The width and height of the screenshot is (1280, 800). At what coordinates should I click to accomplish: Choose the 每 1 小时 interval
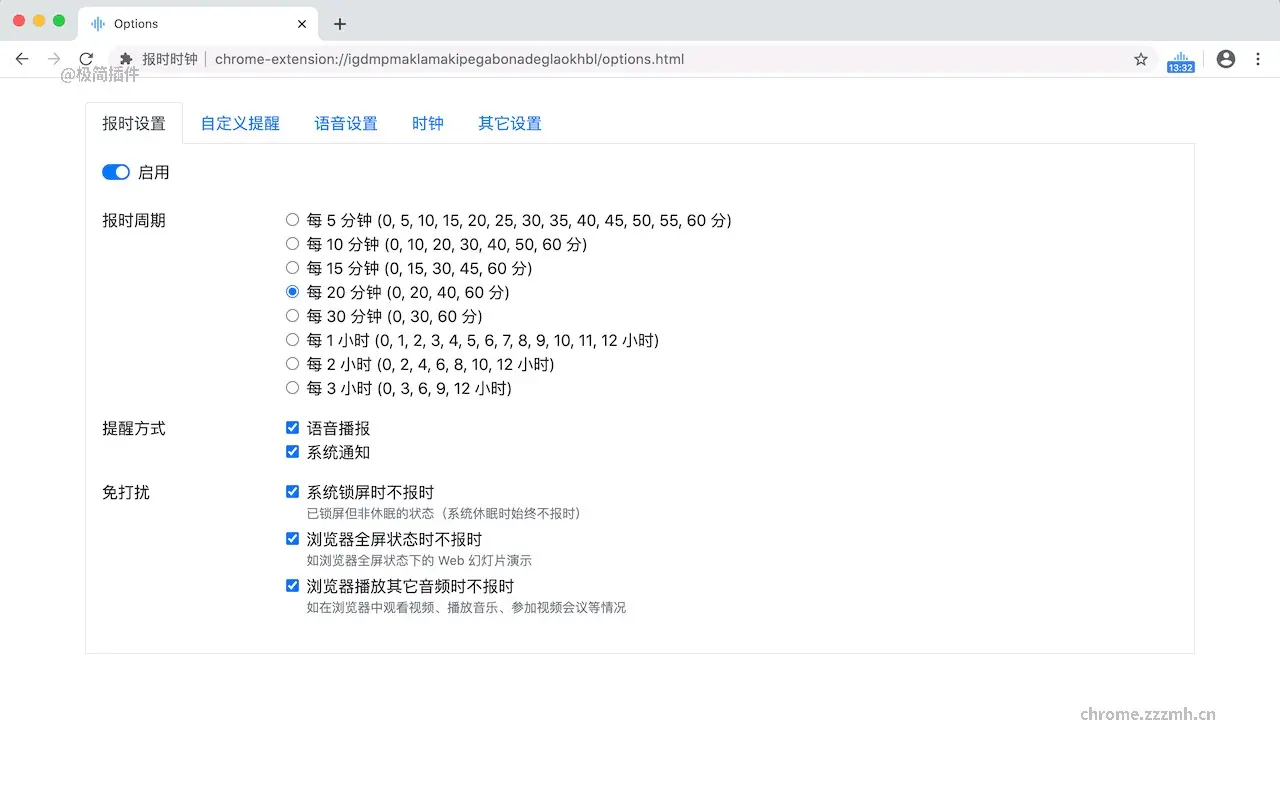pos(292,340)
